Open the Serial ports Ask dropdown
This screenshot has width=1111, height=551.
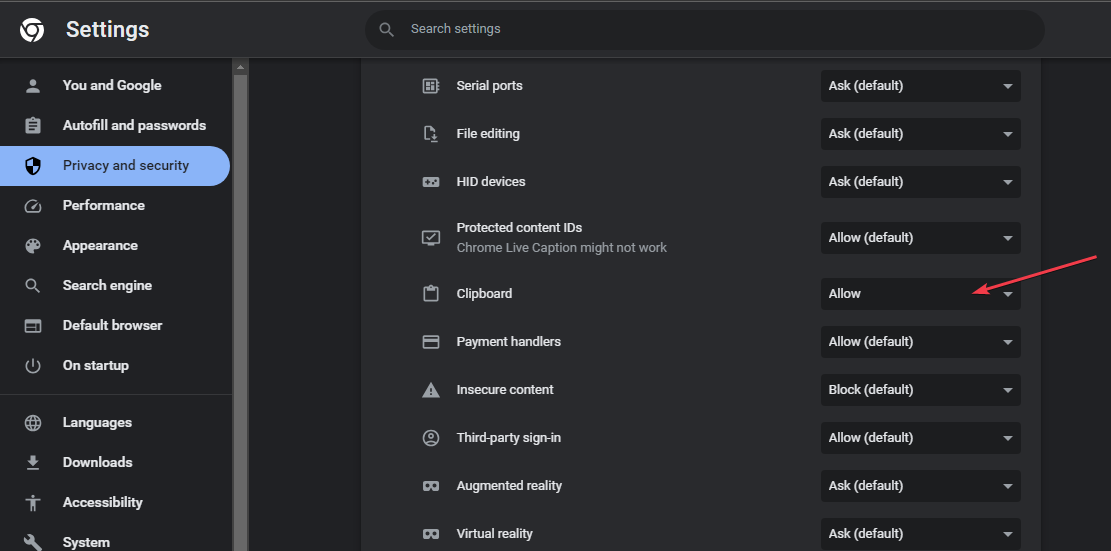[920, 86]
